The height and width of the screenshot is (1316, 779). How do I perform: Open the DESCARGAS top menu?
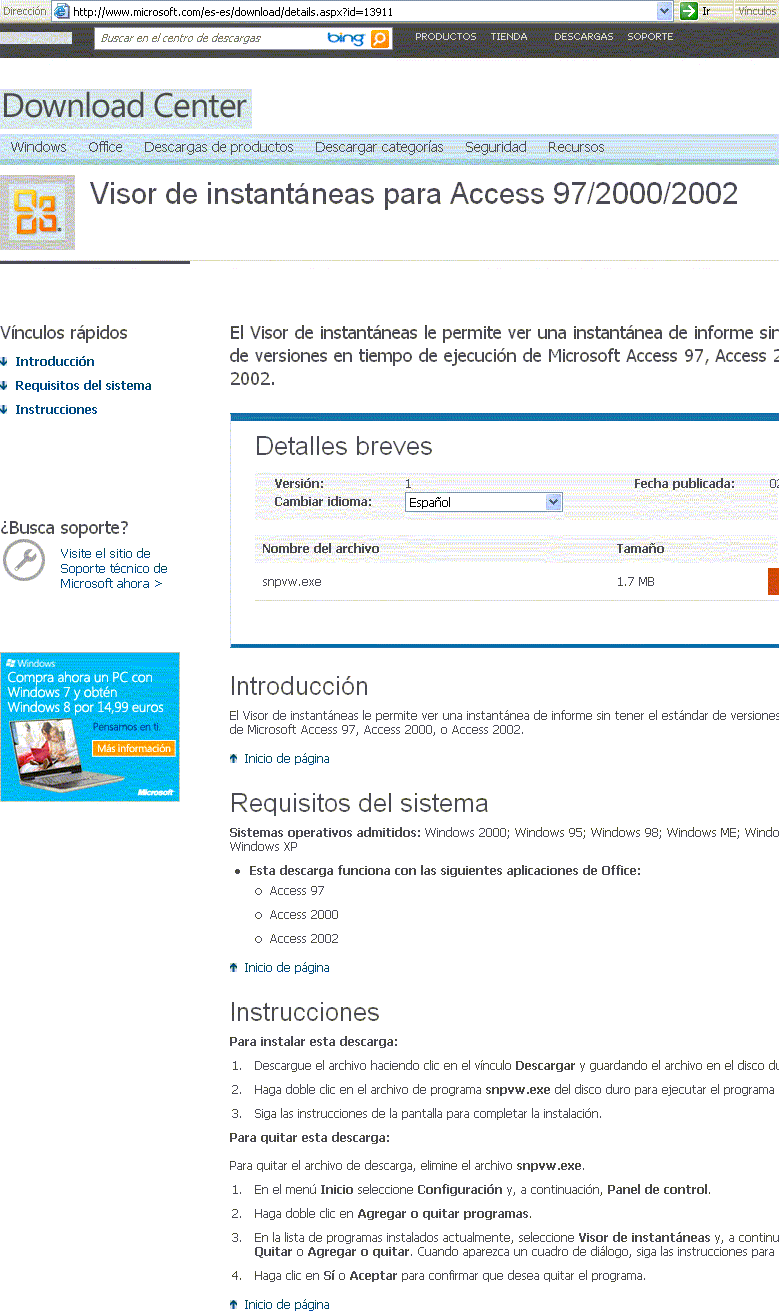point(584,37)
